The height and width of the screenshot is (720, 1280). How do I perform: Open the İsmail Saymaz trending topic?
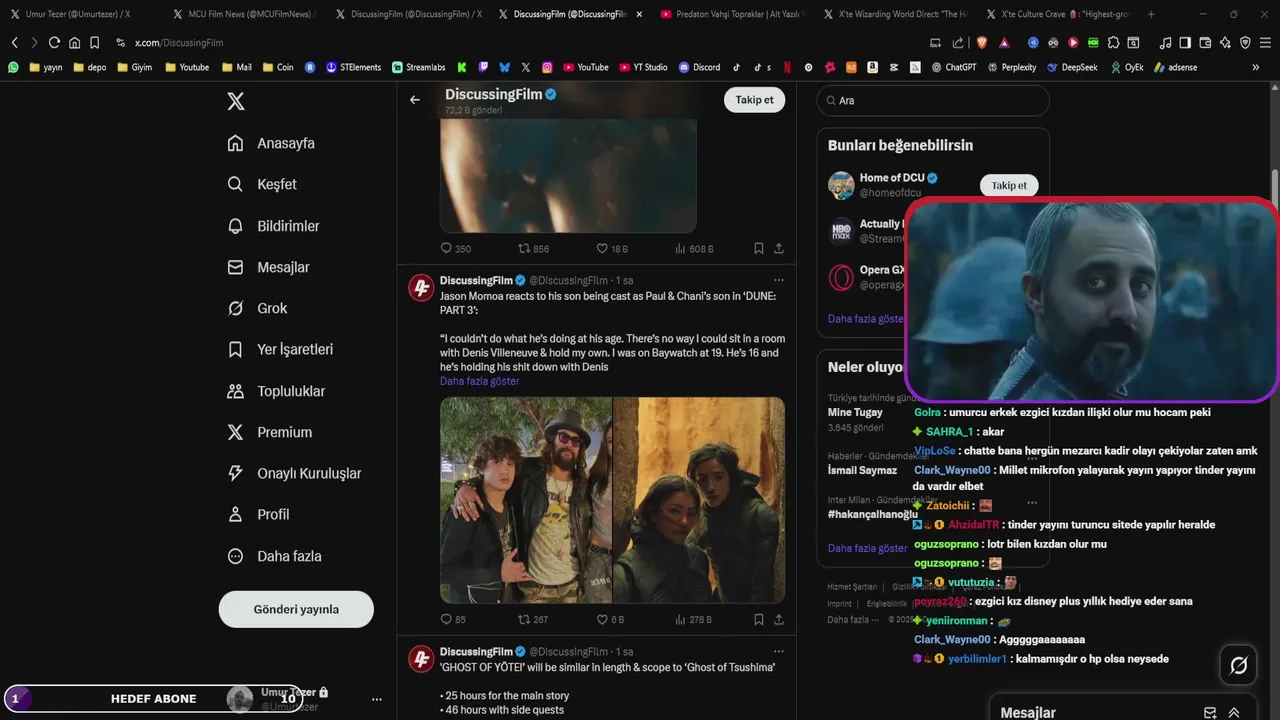[862, 470]
